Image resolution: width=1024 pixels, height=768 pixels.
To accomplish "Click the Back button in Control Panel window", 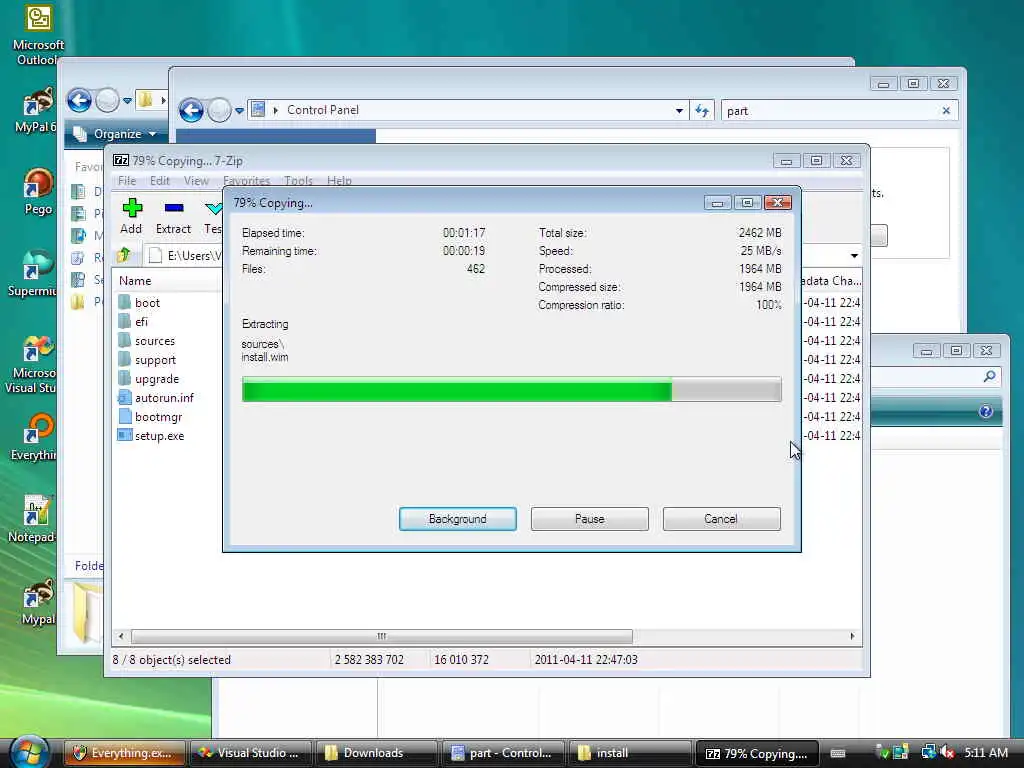I will [x=191, y=110].
